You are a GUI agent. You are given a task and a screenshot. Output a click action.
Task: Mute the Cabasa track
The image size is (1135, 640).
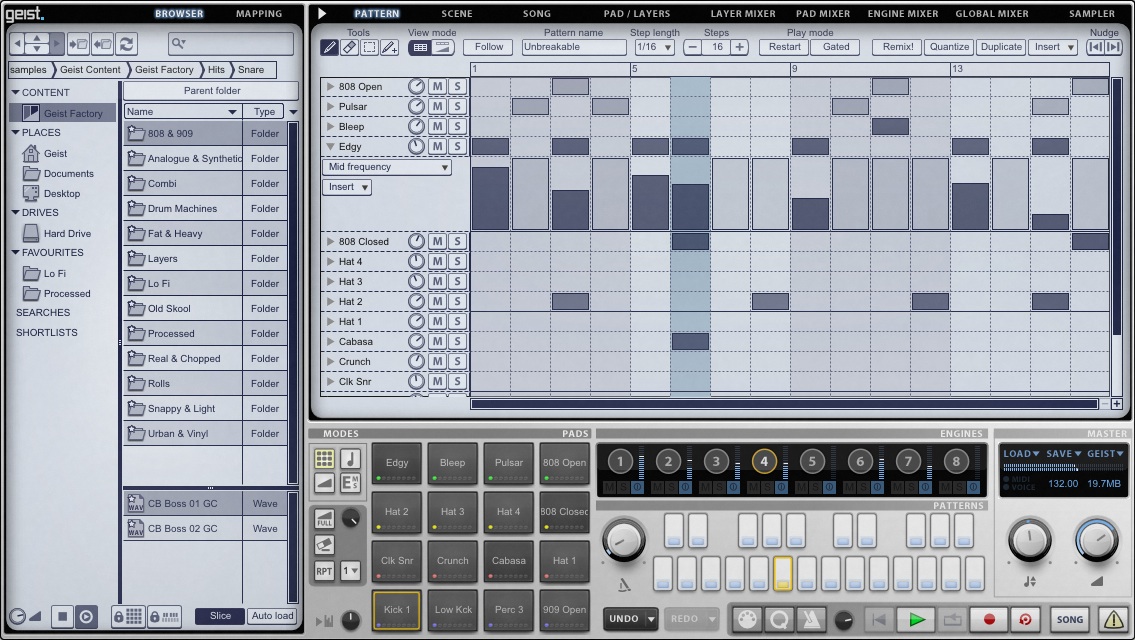[437, 341]
